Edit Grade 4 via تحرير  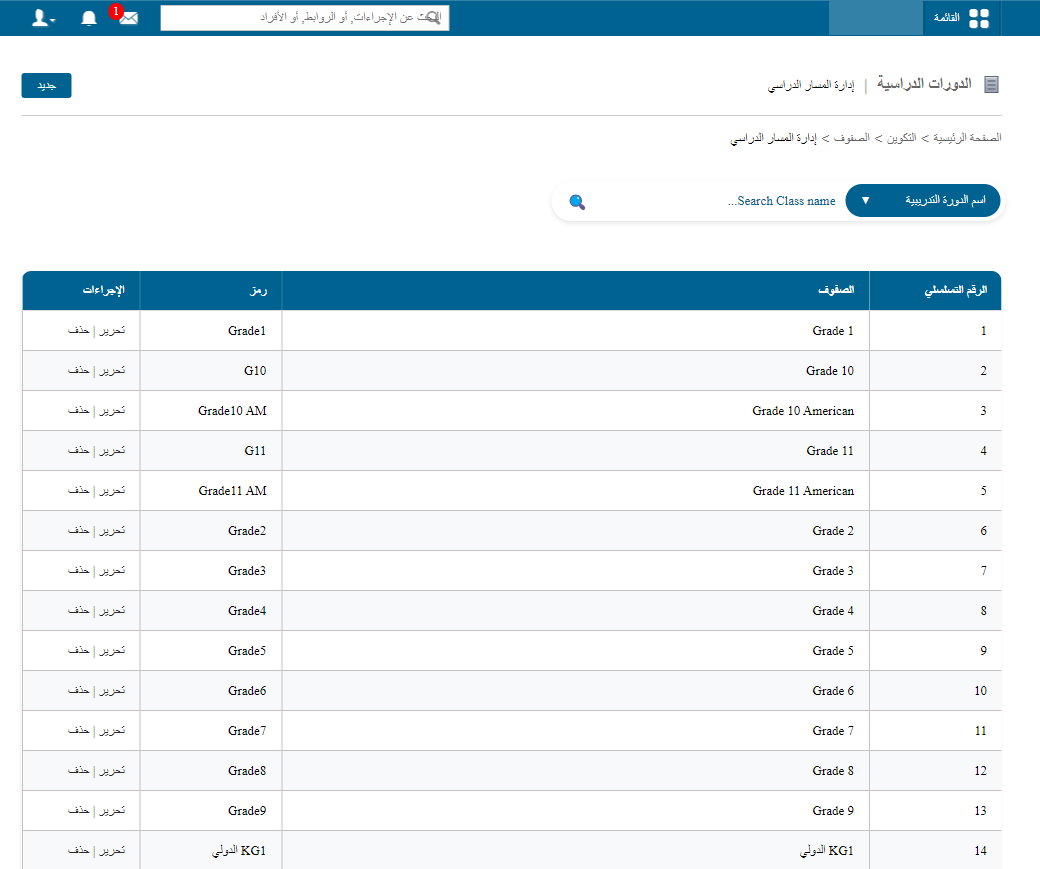point(112,610)
